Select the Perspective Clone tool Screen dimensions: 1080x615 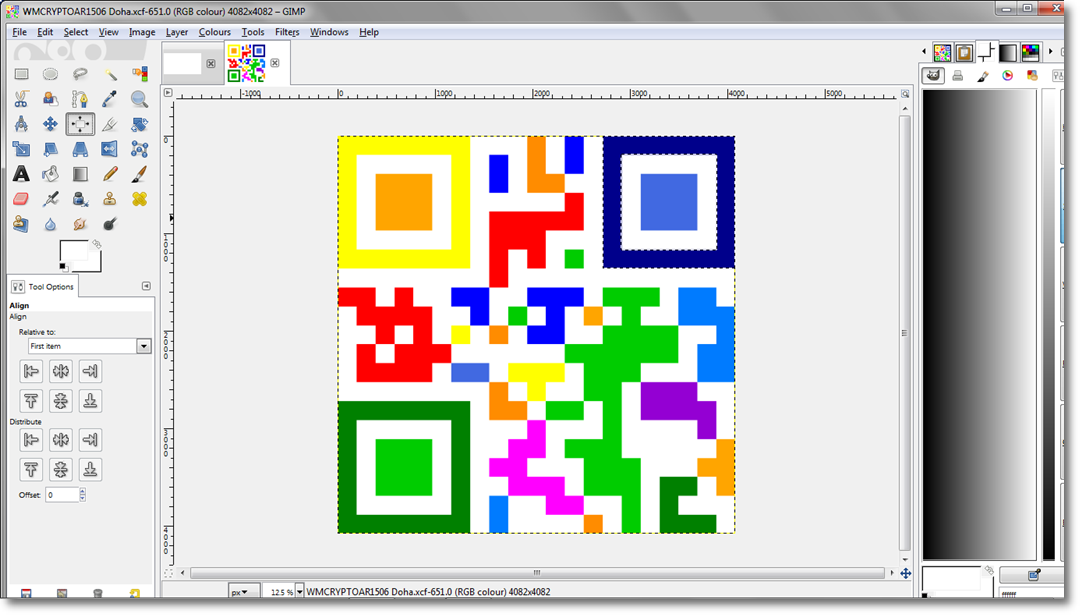pyautogui.click(x=21, y=224)
